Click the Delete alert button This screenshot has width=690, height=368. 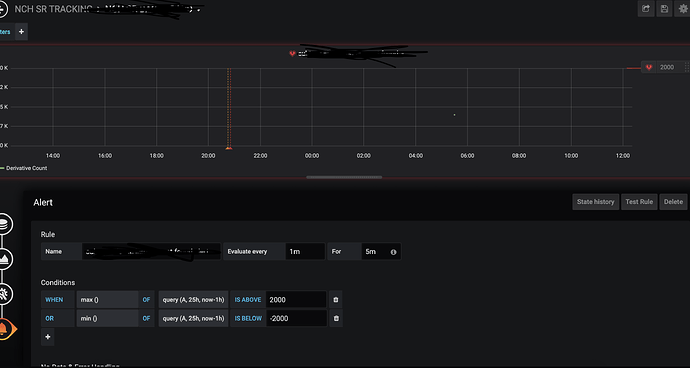tap(673, 202)
